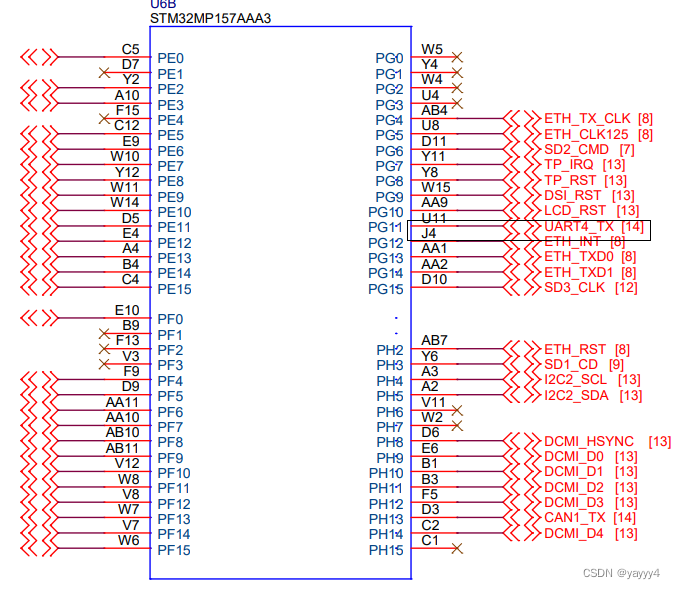Click the DCMI_HSYNC net label
This screenshot has width=675, height=589.
(x=589, y=441)
